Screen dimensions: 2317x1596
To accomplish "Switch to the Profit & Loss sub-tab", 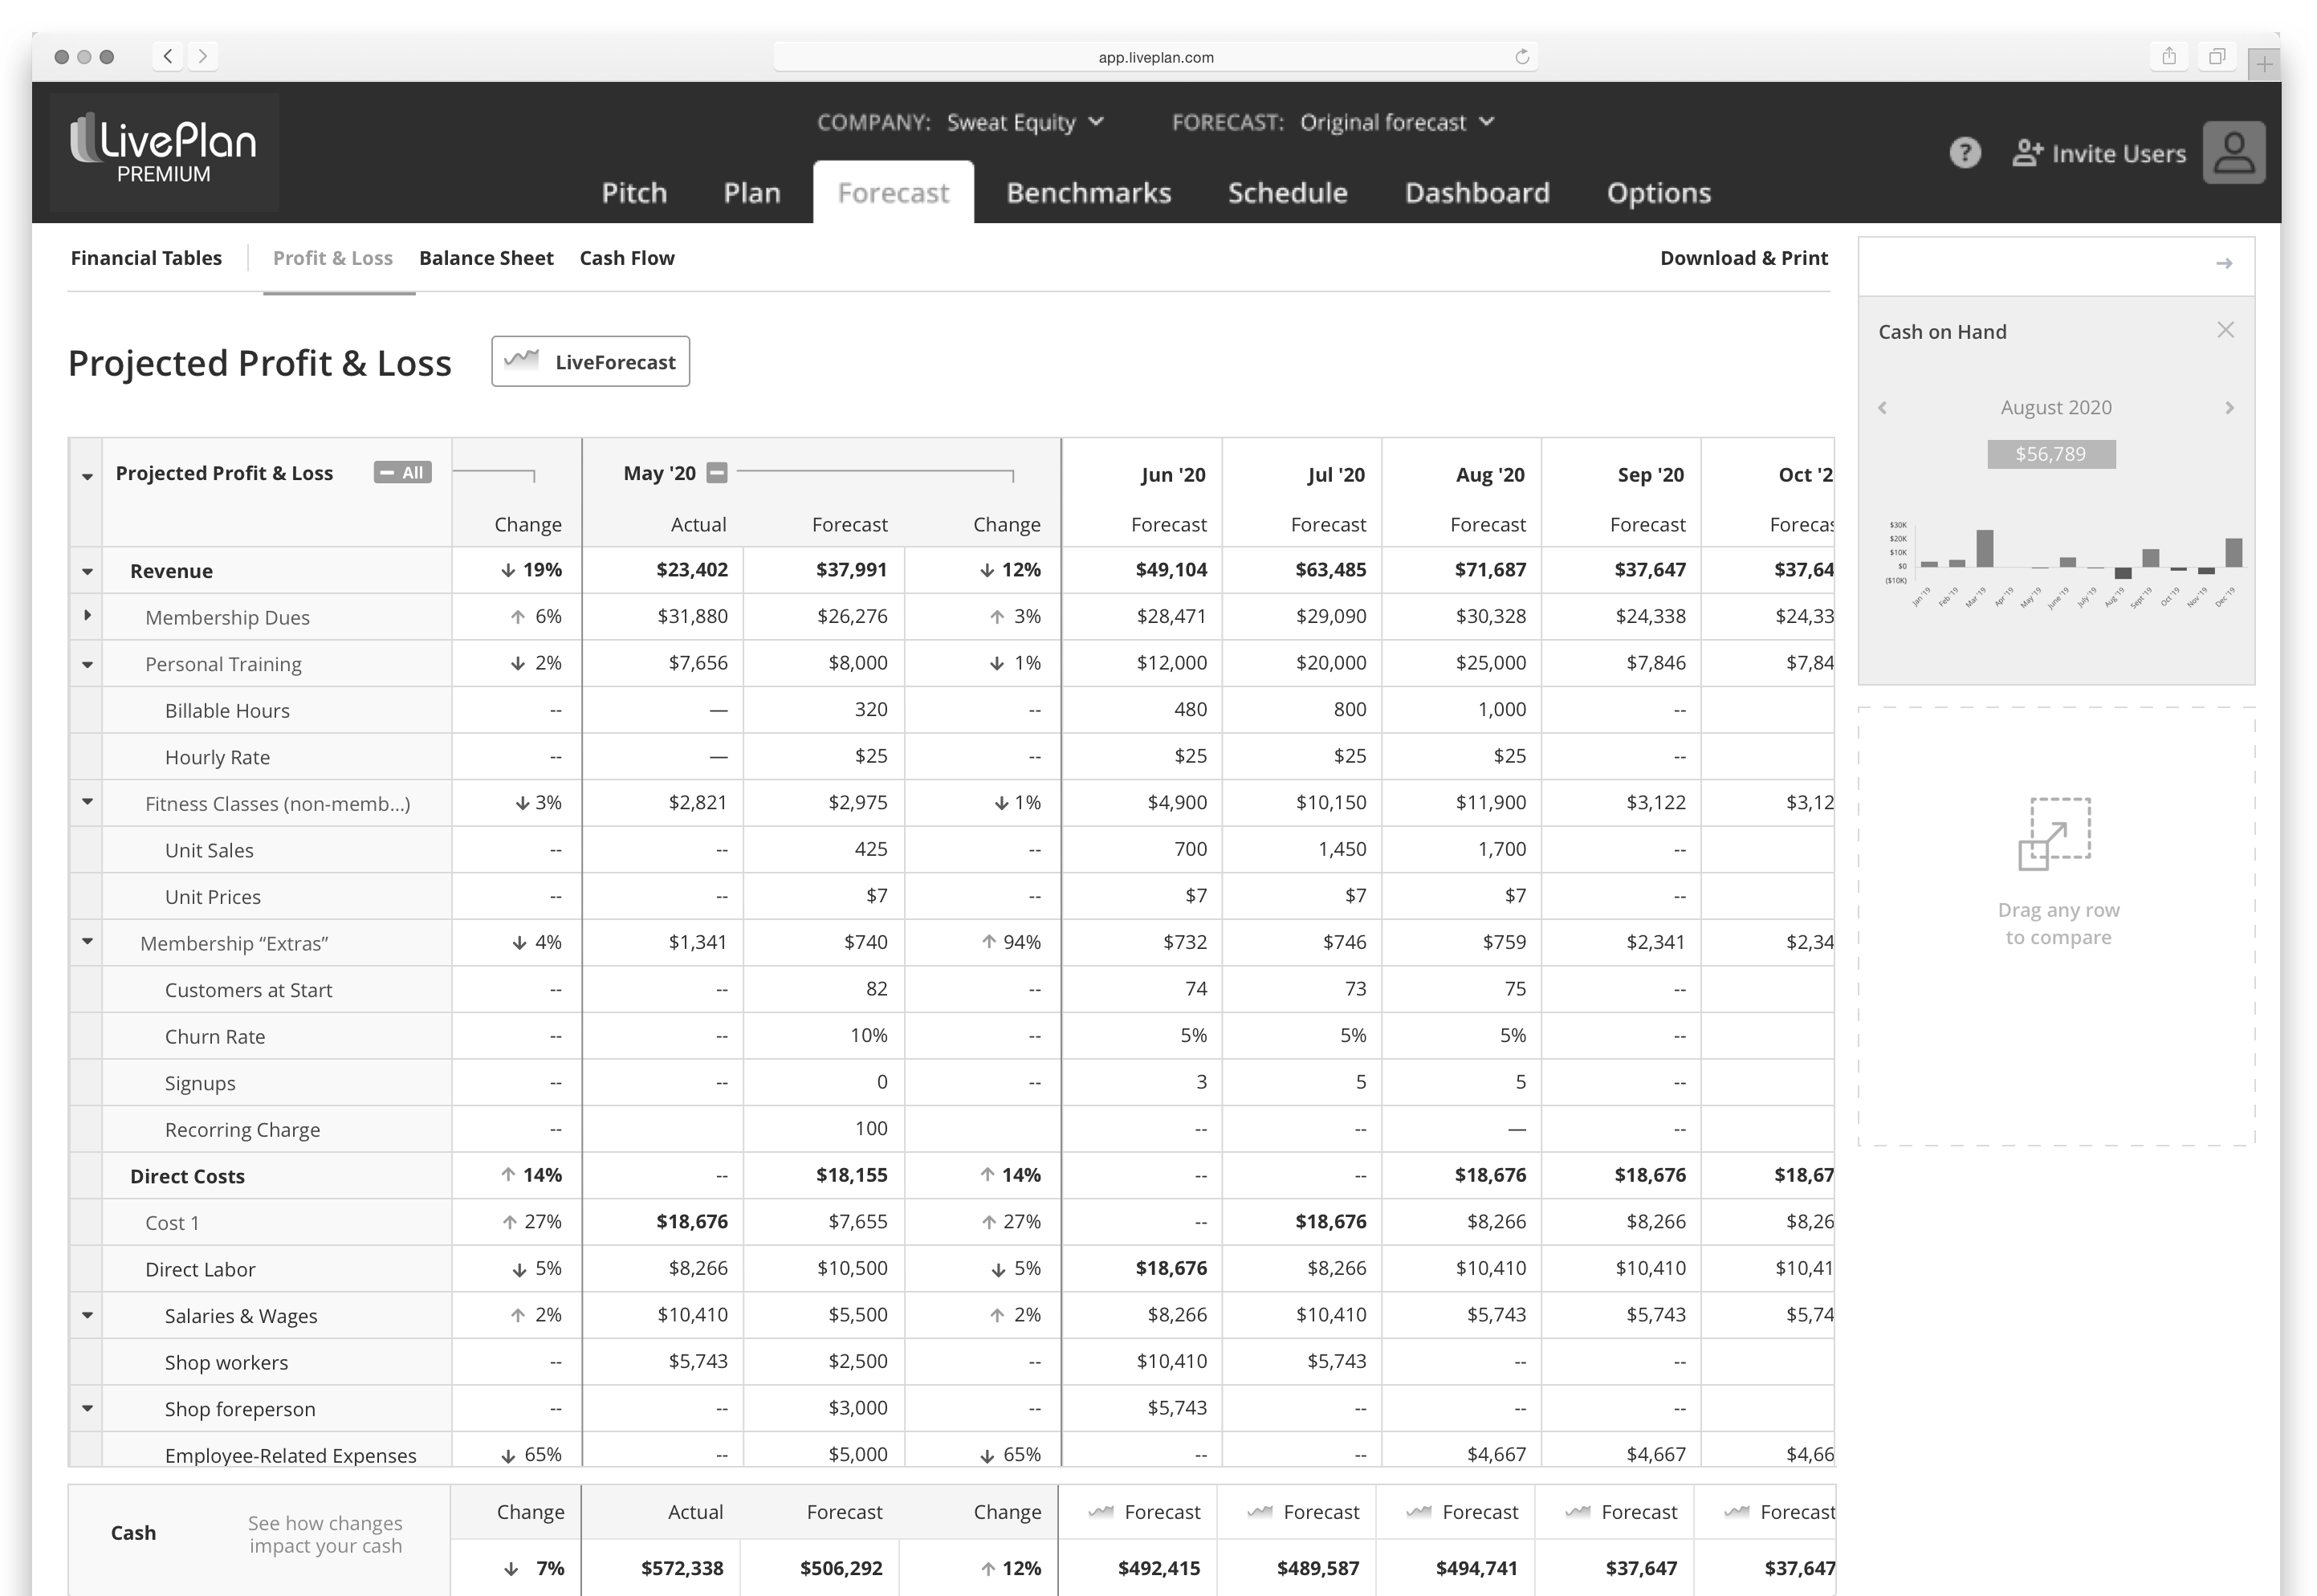I will tap(333, 258).
